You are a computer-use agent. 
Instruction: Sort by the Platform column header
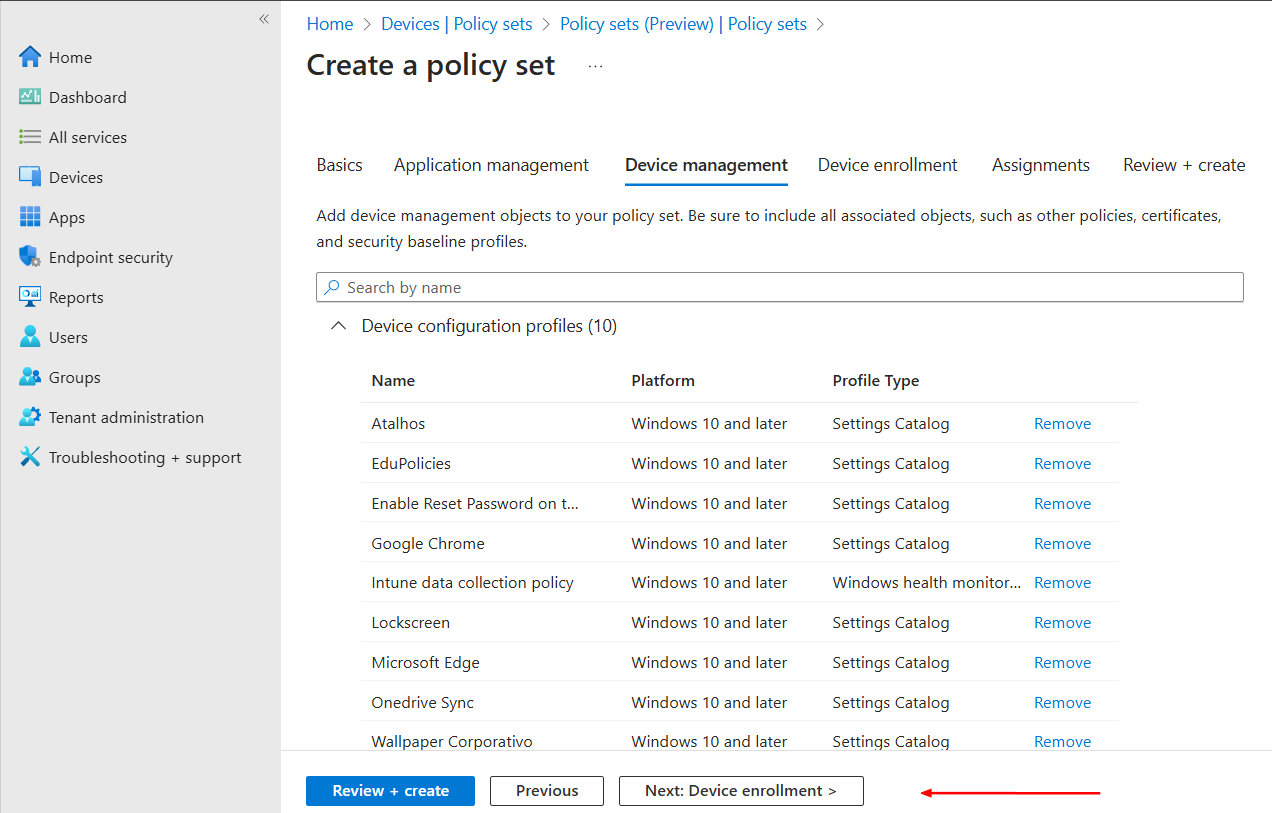point(663,381)
